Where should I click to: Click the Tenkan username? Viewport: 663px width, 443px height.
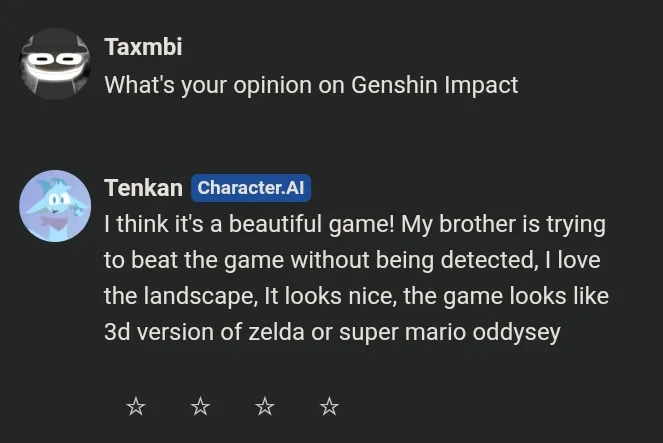click(x=143, y=188)
